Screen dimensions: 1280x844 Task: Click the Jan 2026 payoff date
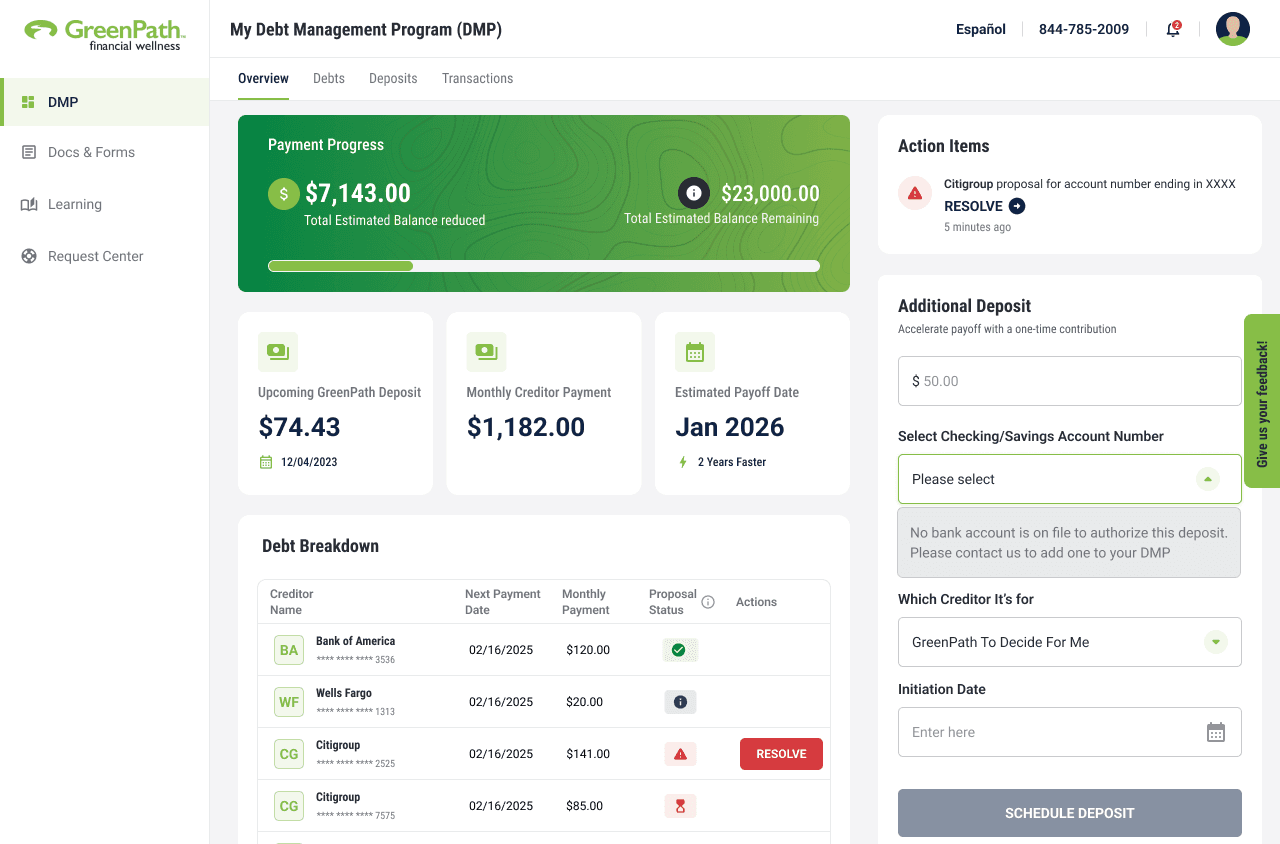pyautogui.click(x=730, y=427)
